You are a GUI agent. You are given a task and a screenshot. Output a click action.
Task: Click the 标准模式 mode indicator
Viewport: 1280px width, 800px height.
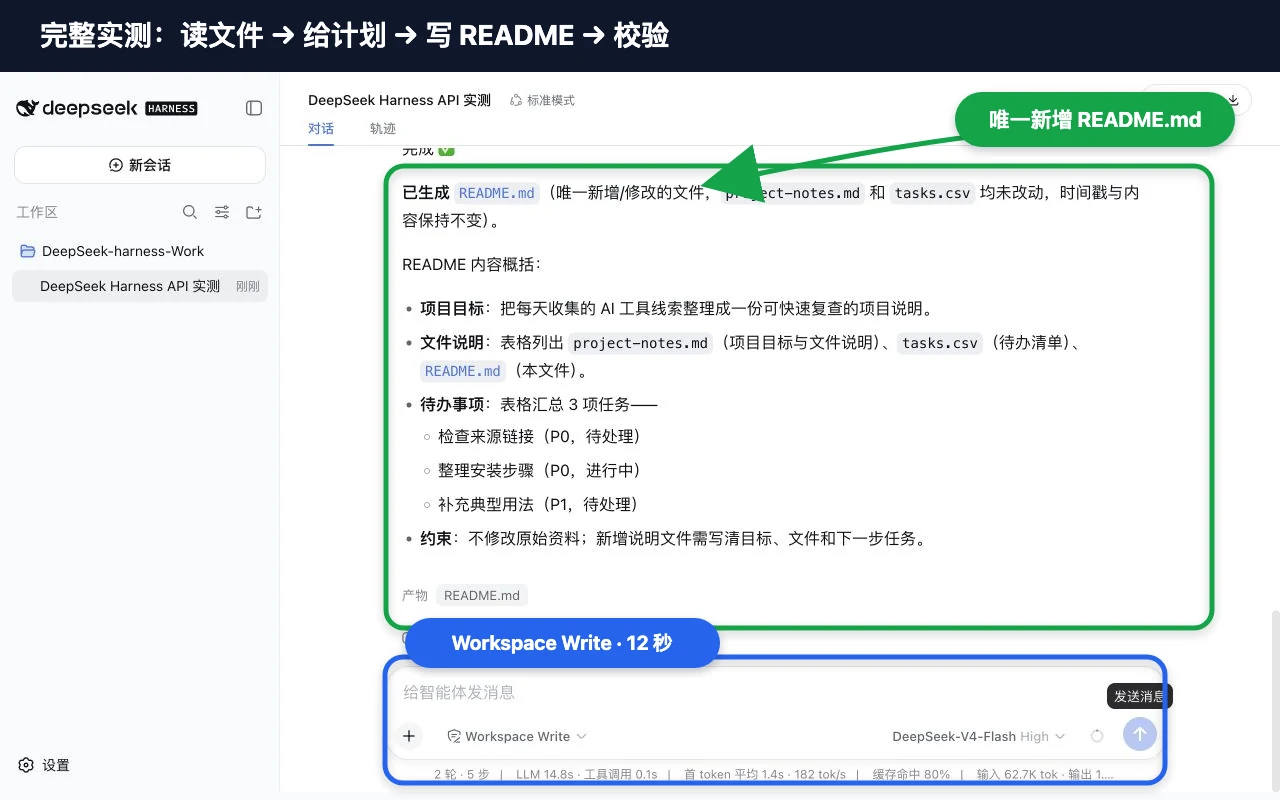(542, 100)
